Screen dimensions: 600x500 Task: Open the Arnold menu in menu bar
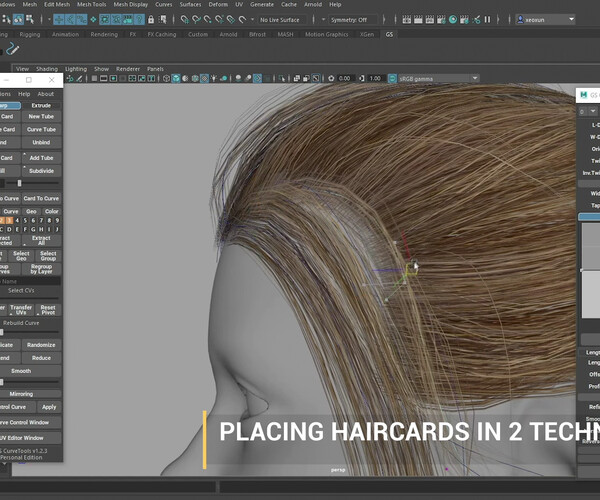313,4
